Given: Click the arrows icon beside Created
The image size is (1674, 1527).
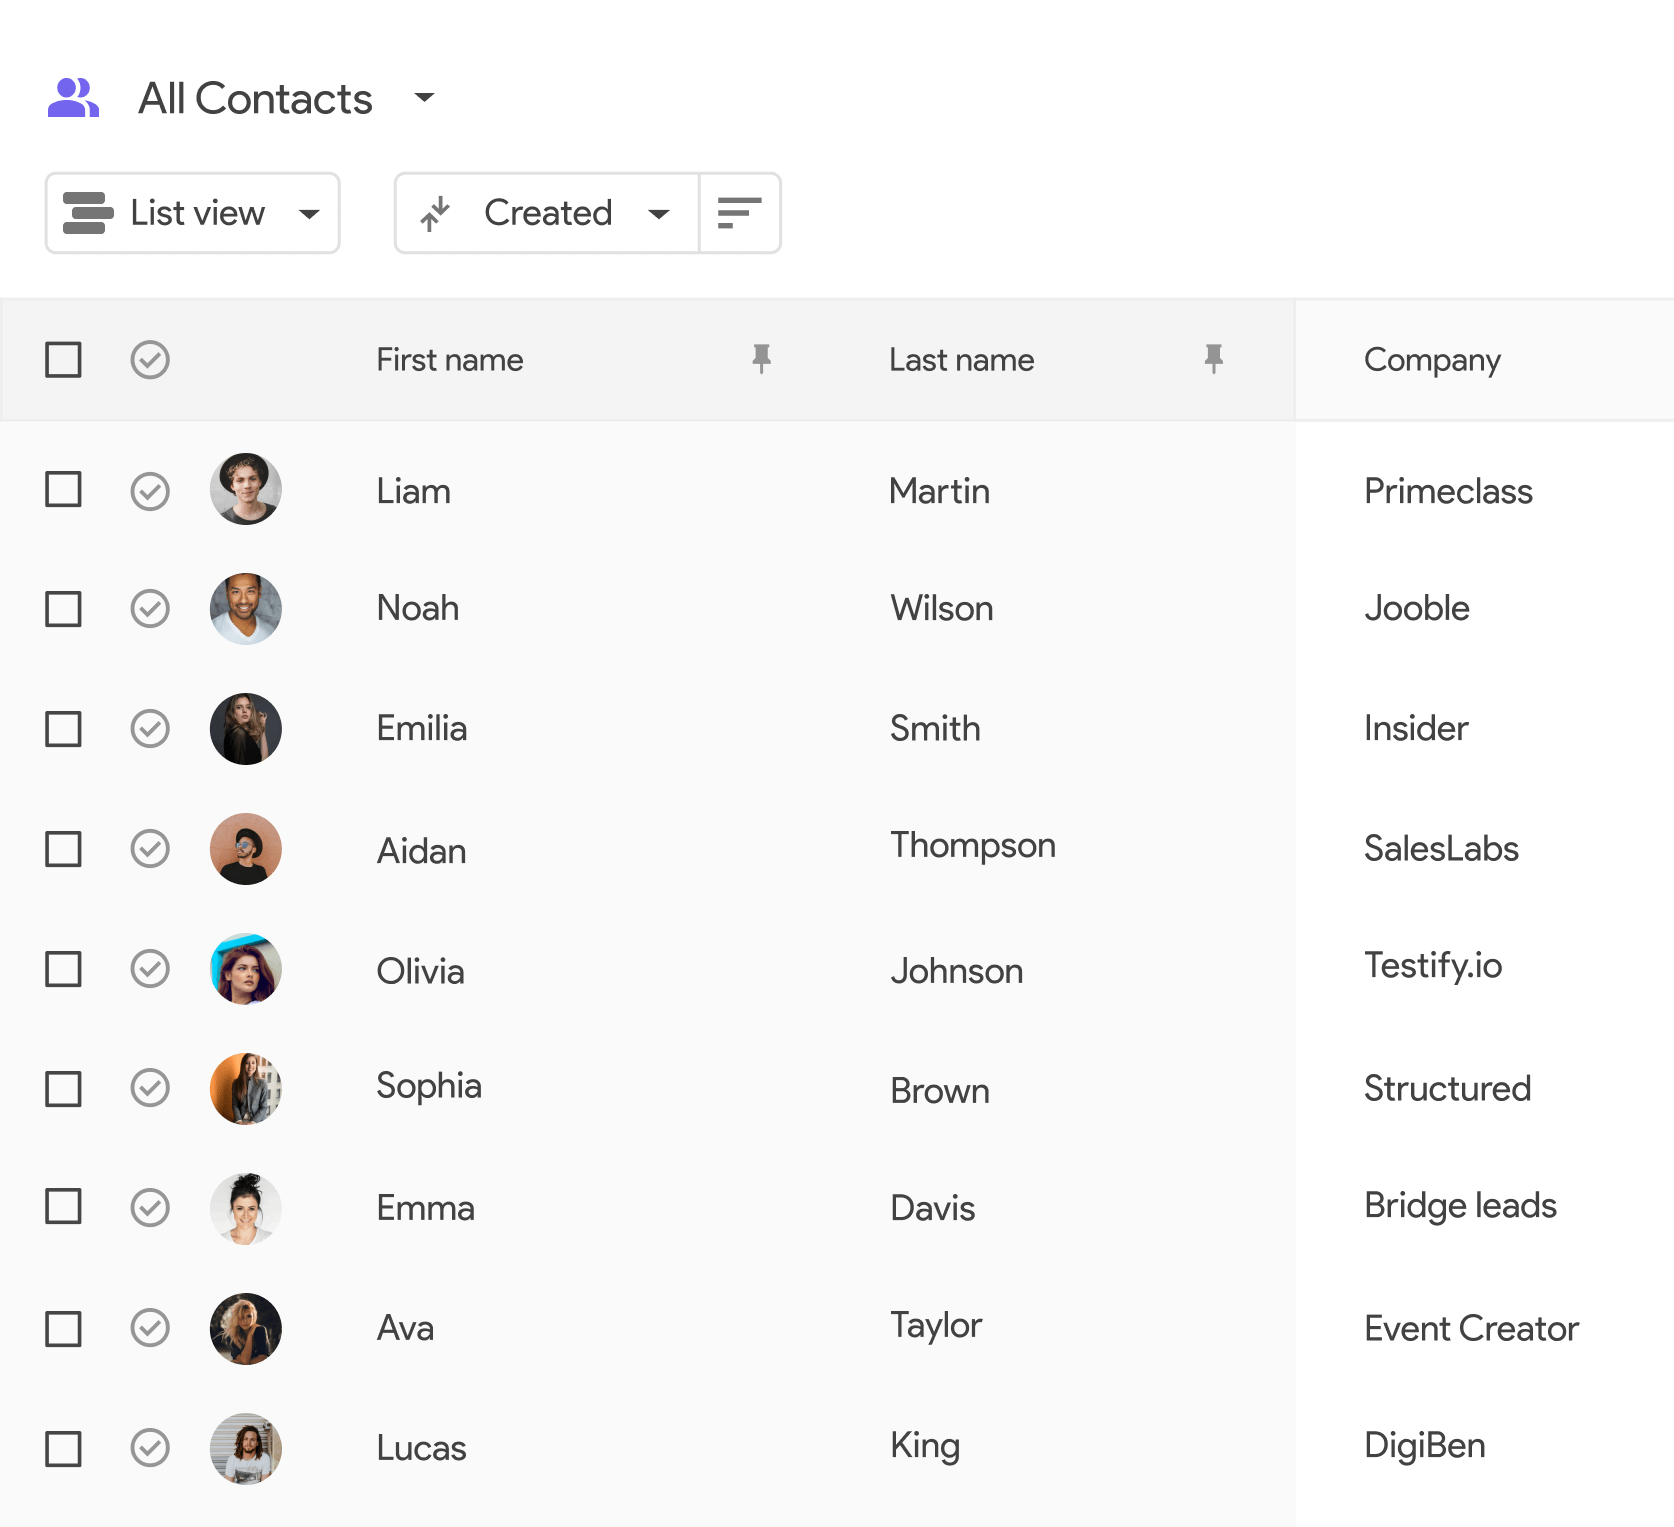Looking at the screenshot, I should click(x=435, y=213).
